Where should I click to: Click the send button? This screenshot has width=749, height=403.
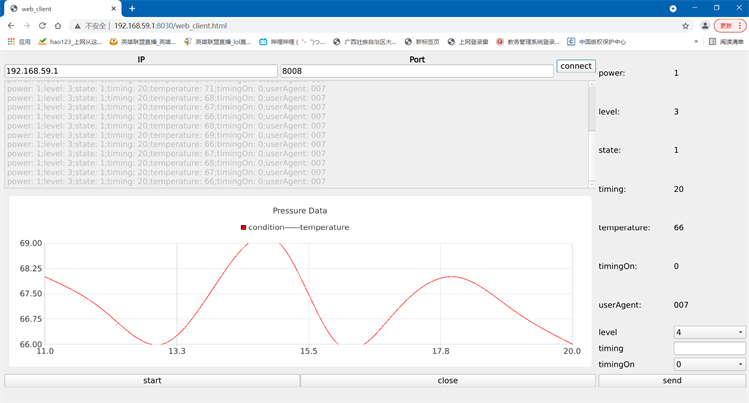pyautogui.click(x=672, y=380)
